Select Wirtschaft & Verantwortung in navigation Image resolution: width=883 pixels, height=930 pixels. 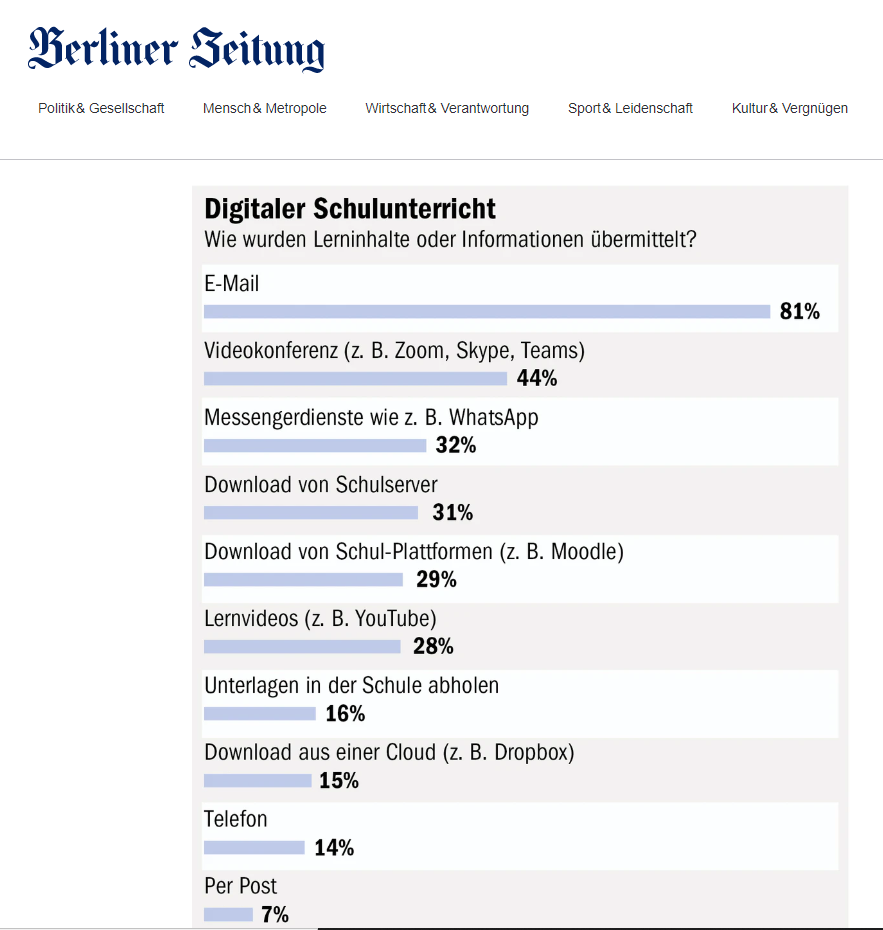pos(447,108)
